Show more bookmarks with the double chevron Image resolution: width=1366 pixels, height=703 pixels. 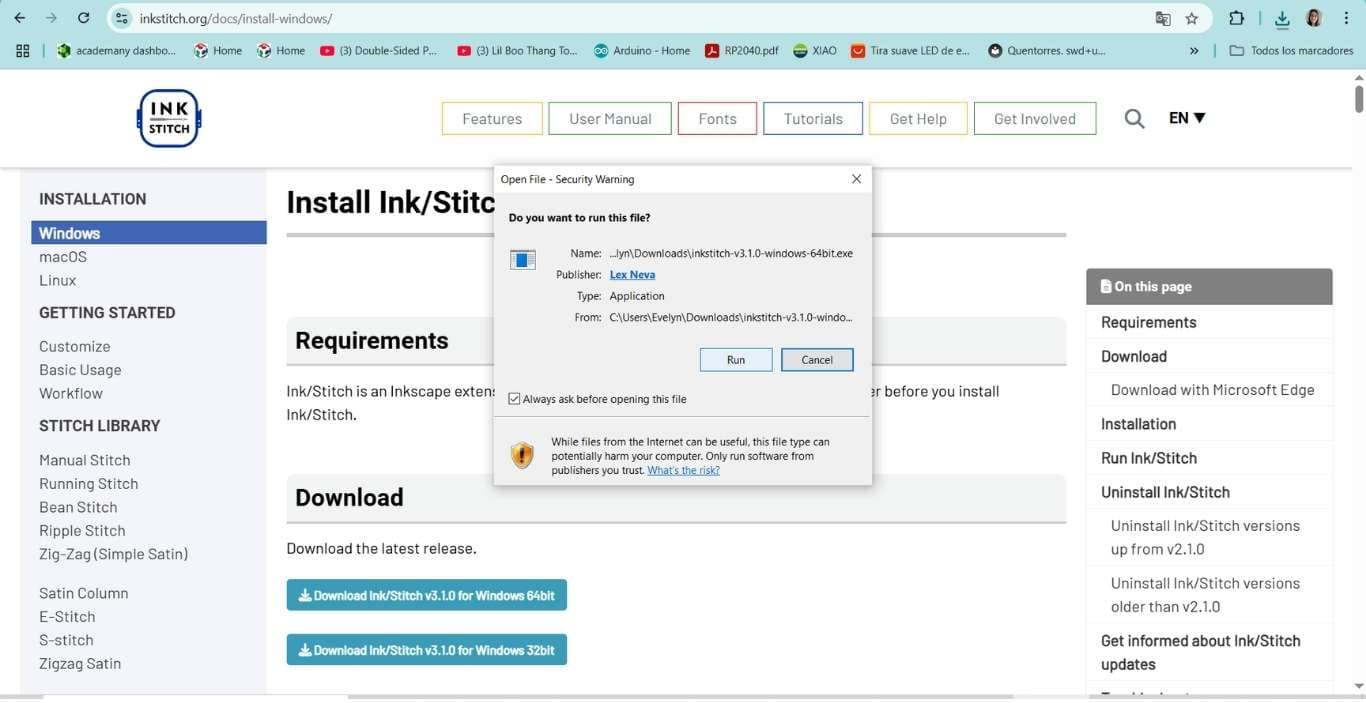point(1194,50)
